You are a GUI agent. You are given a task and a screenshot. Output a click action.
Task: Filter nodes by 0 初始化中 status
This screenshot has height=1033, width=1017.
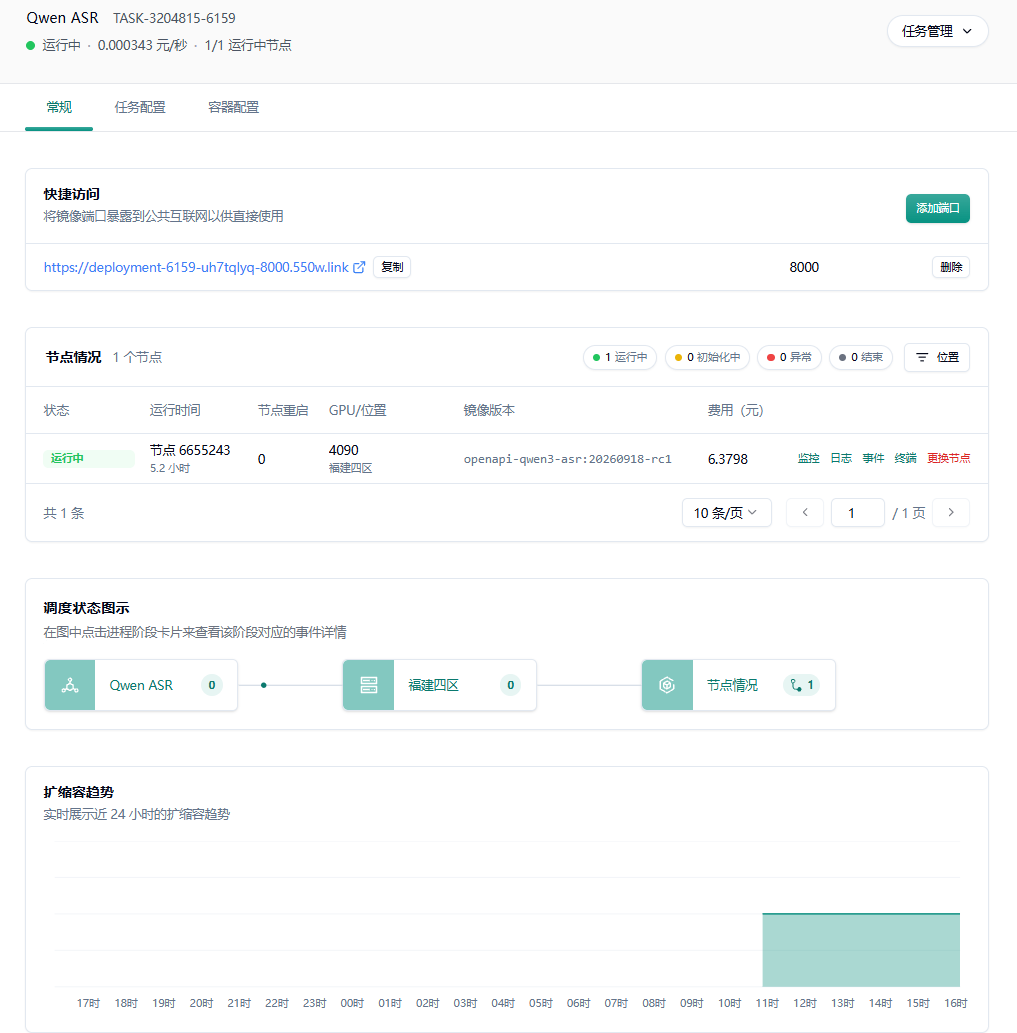click(x=707, y=357)
